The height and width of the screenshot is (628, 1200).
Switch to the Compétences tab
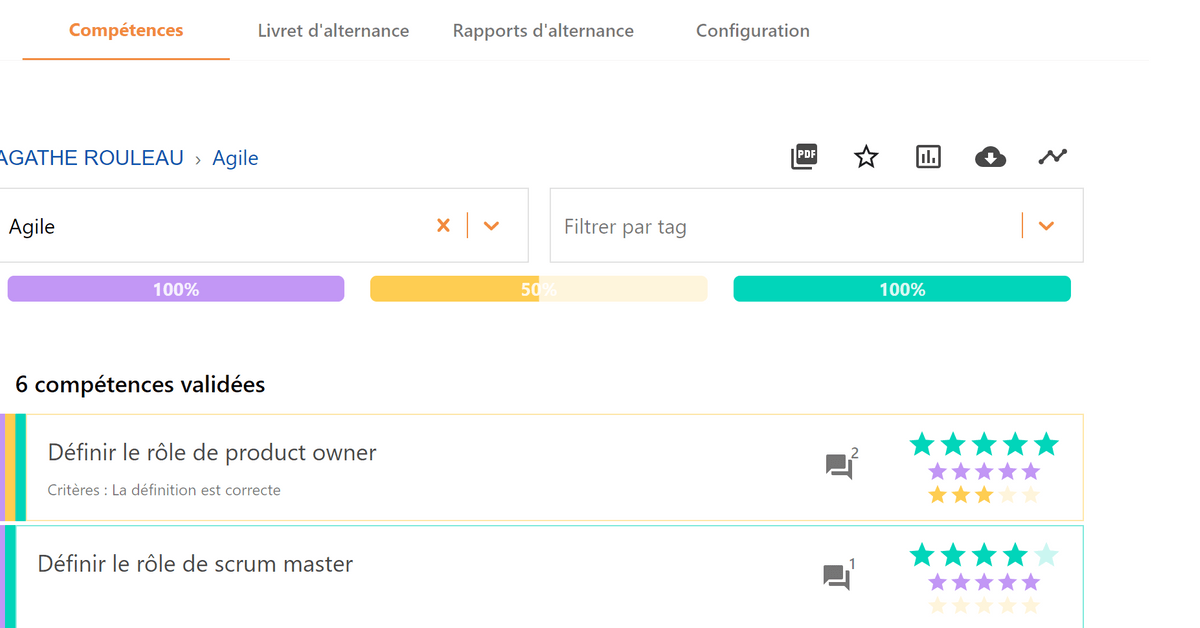pyautogui.click(x=126, y=30)
